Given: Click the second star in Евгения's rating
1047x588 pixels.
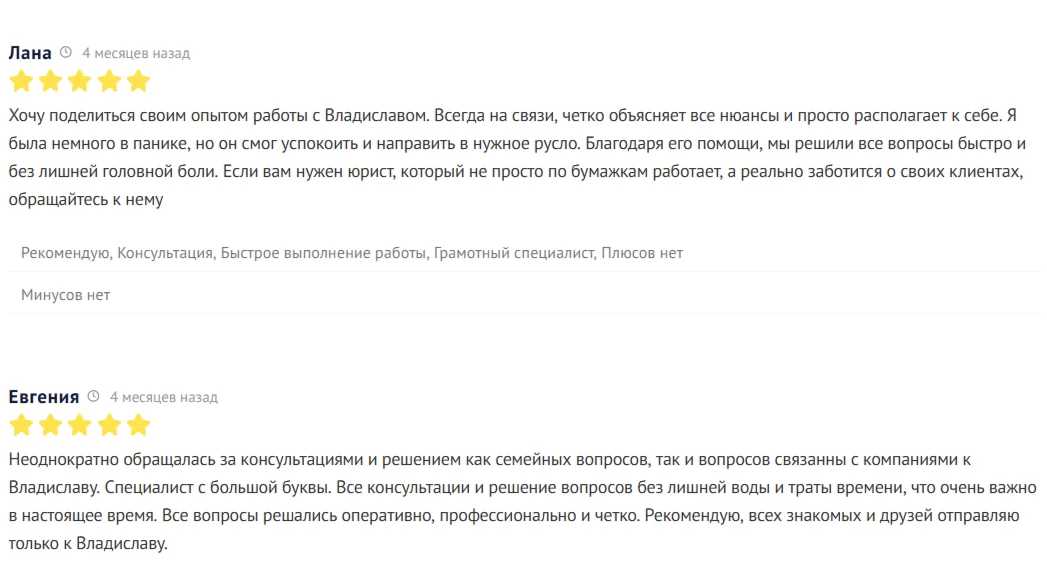Looking at the screenshot, I should [x=50, y=425].
